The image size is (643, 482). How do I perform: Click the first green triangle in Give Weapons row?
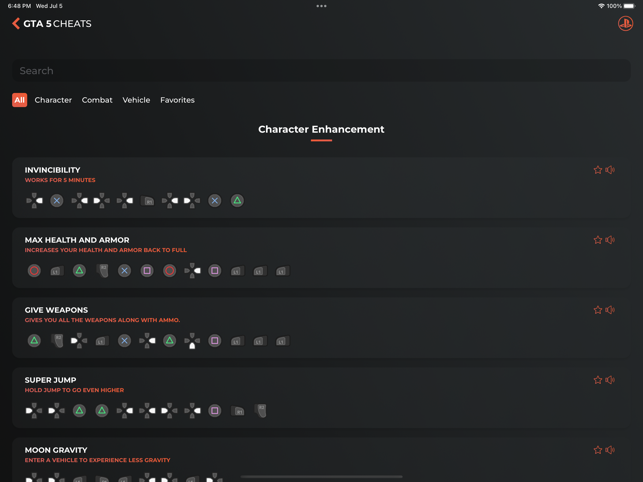tap(34, 340)
